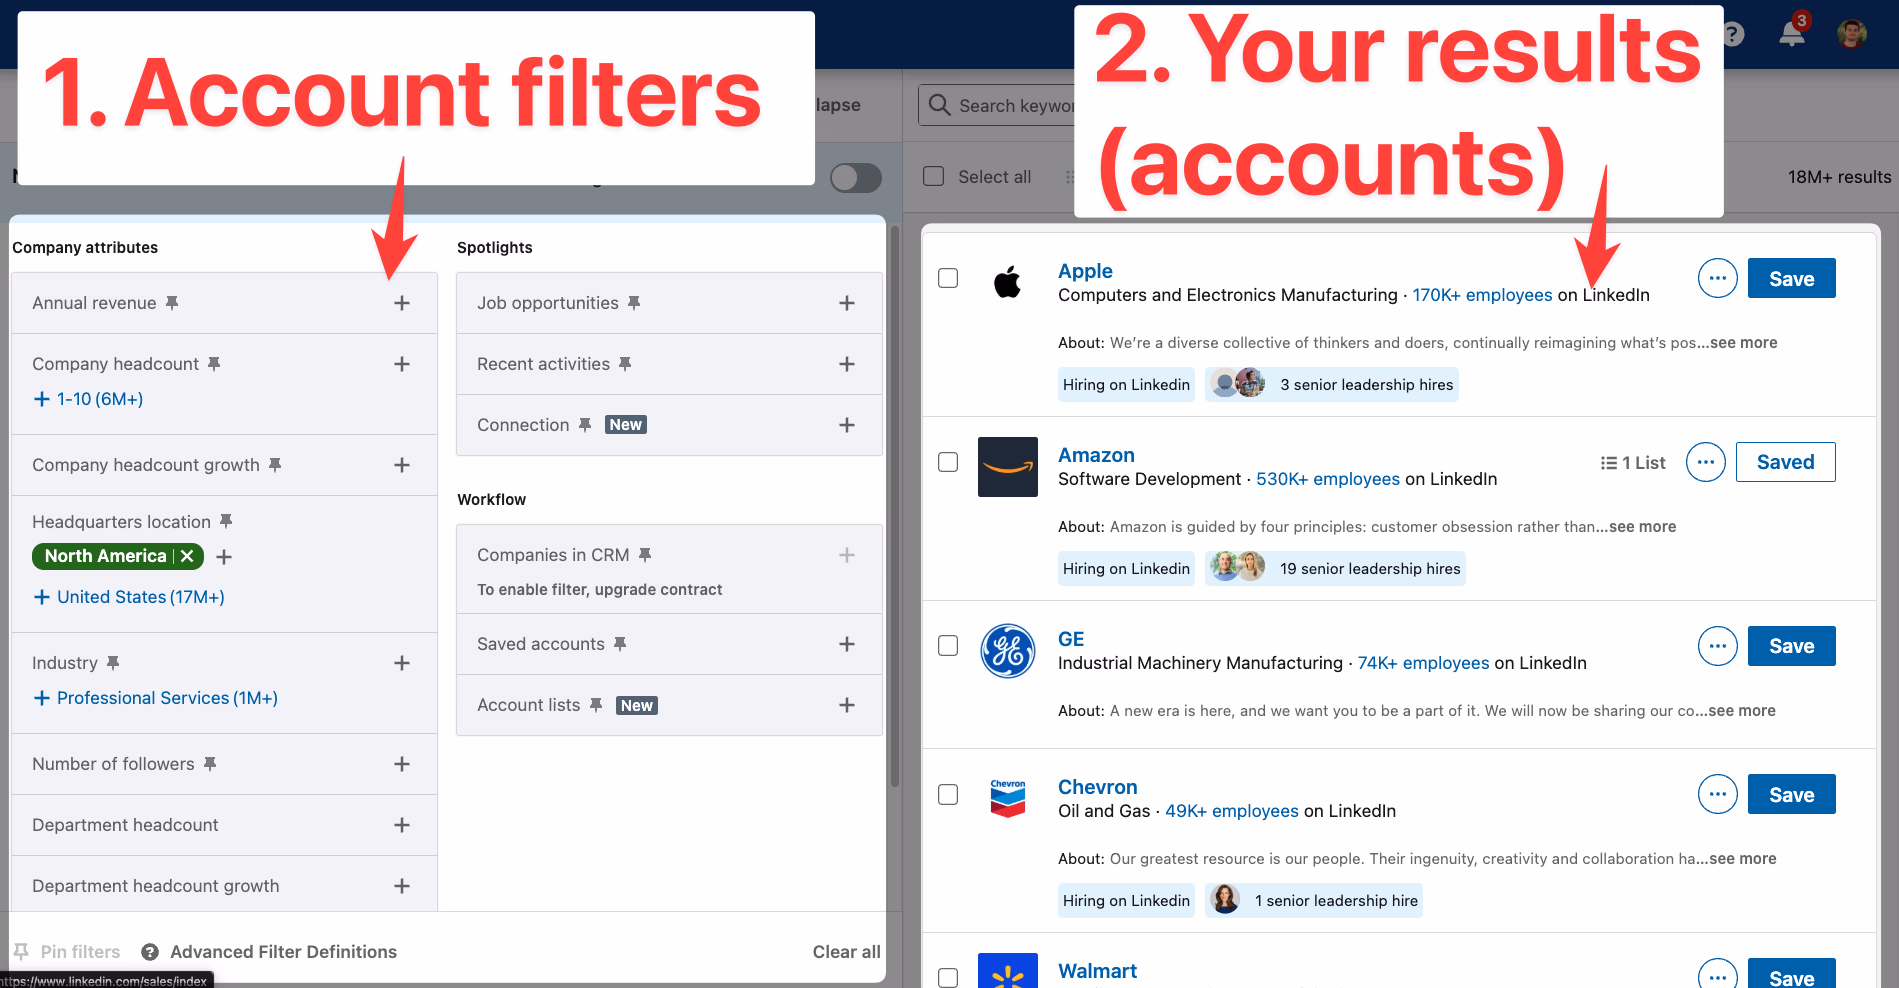Expand the Company headcount growth filter
Image resolution: width=1899 pixels, height=988 pixels.
pos(402,465)
